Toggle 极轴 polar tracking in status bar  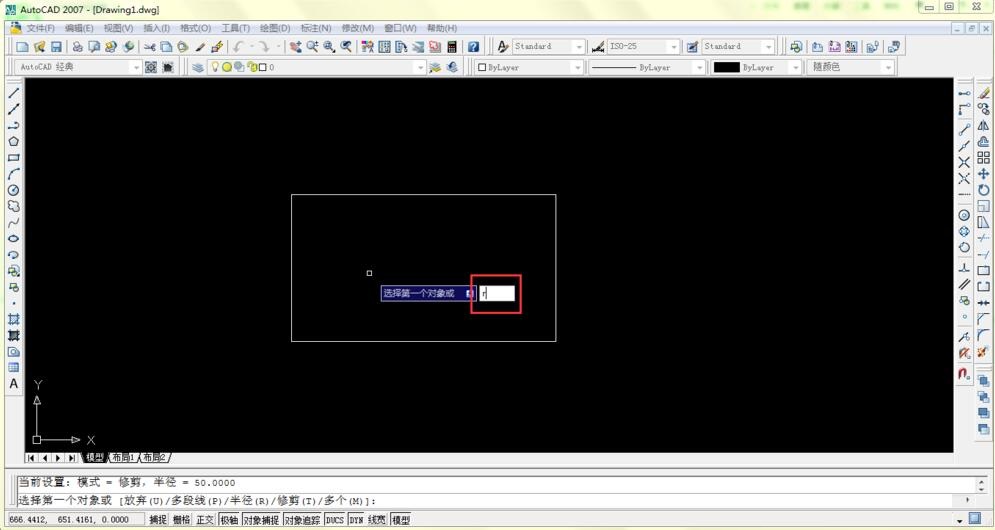click(229, 520)
